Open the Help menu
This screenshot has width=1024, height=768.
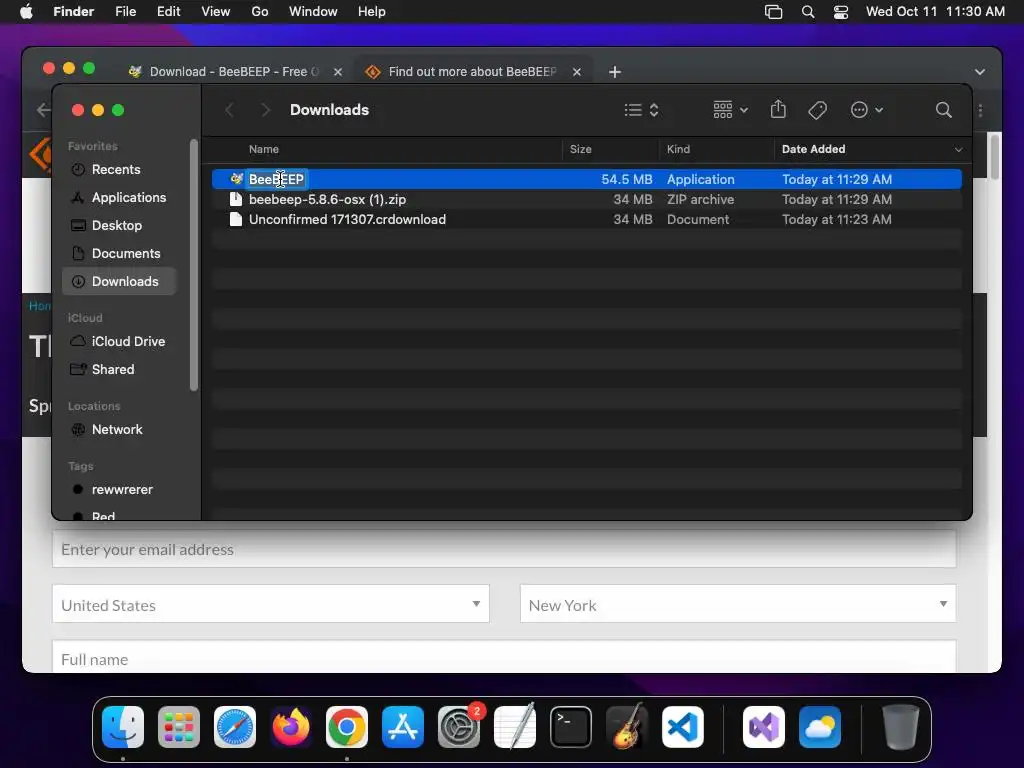tap(372, 12)
